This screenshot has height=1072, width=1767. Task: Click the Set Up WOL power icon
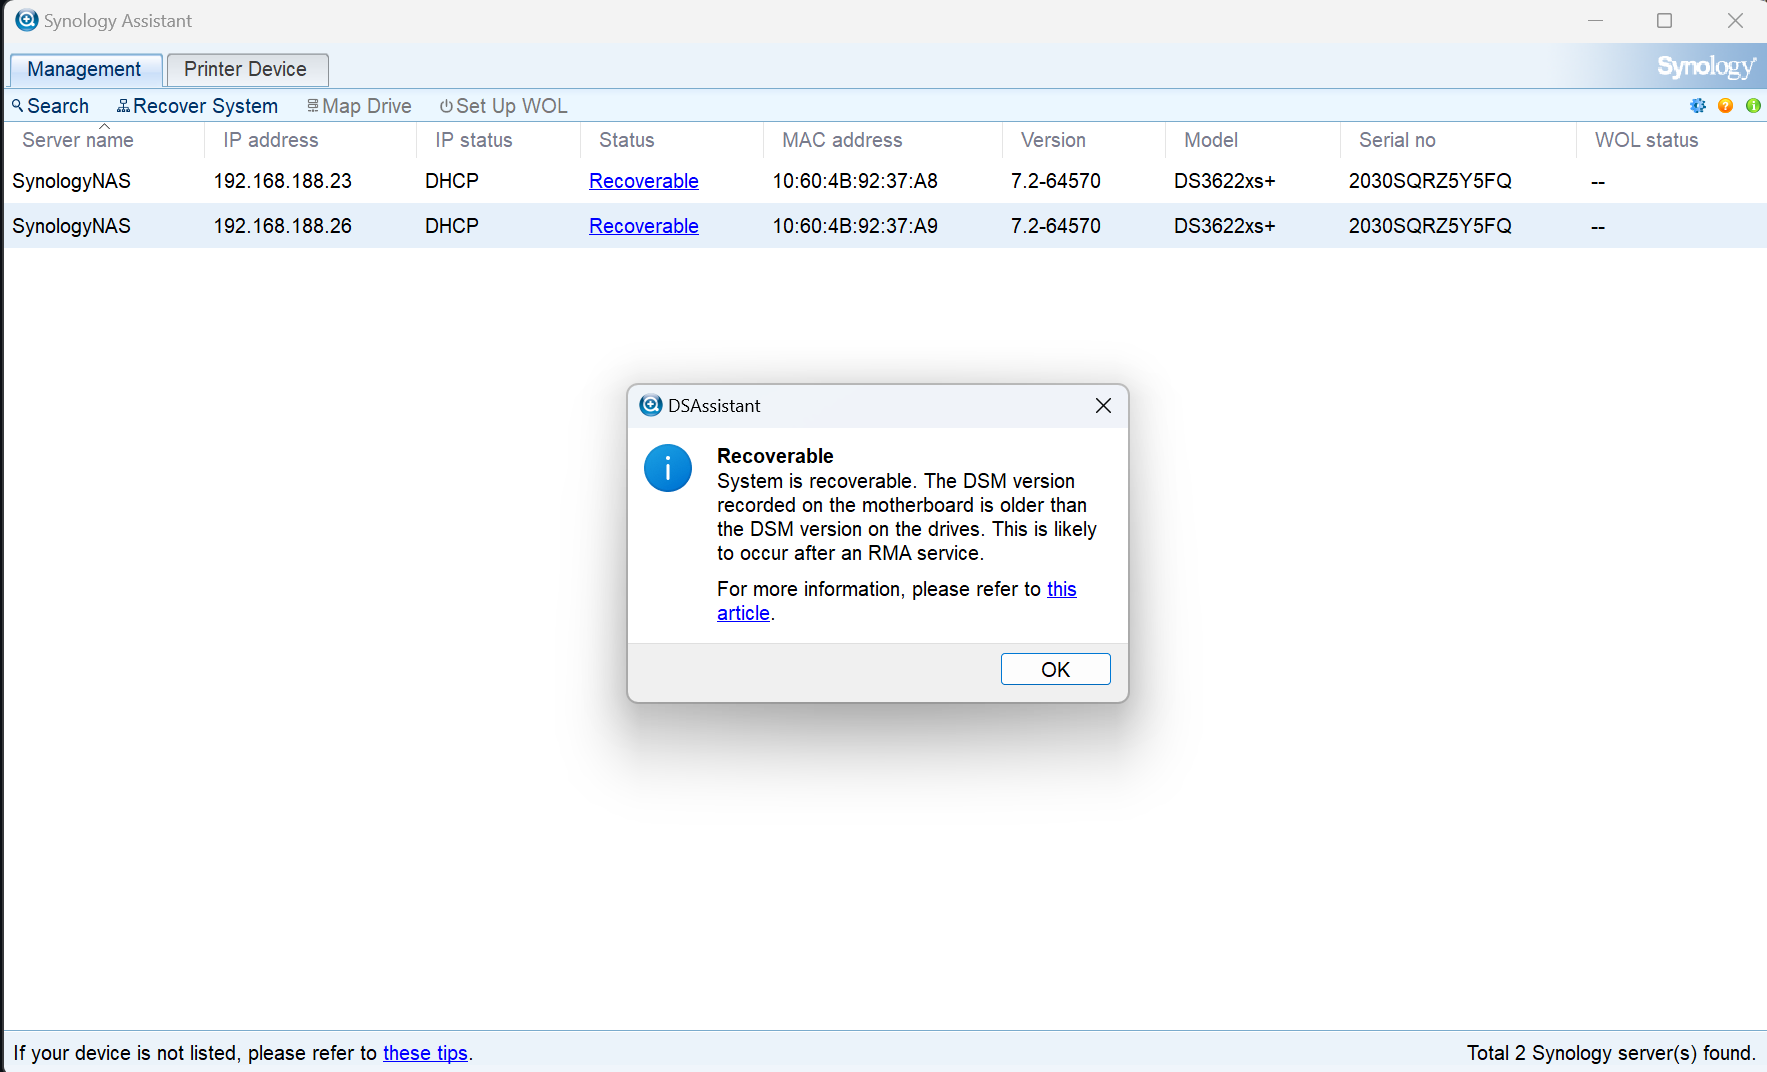pyautogui.click(x=446, y=105)
